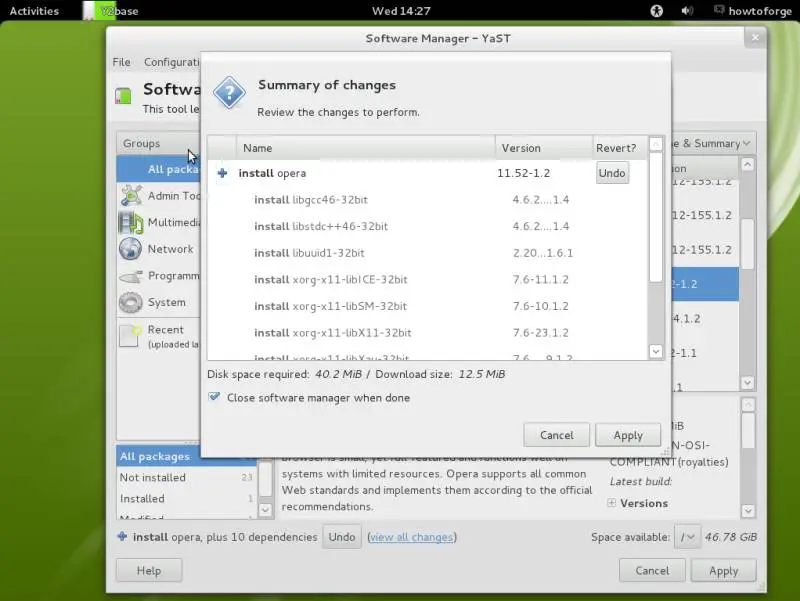Sort by Name column header
The width and height of the screenshot is (800, 601).
[365, 148]
